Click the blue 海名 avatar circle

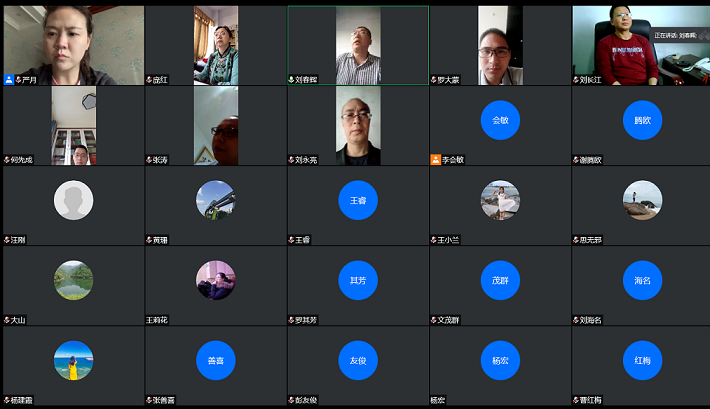(x=642, y=281)
